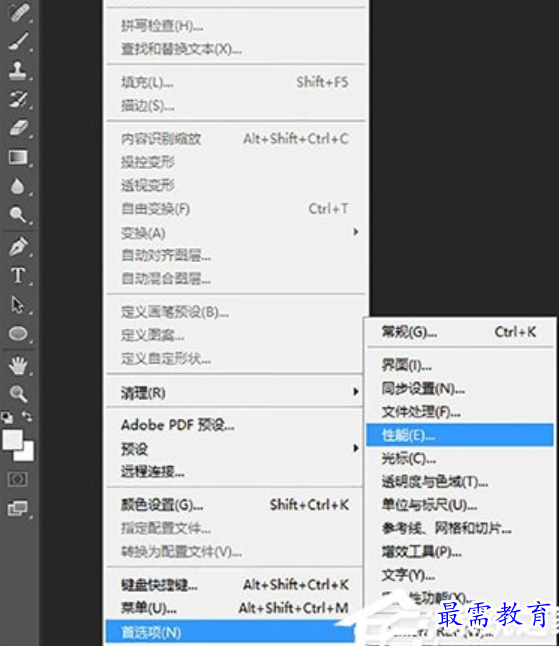Screen dimensions: 559x646
Task: Choose 描边(S) menu entry
Action: [236, 106]
